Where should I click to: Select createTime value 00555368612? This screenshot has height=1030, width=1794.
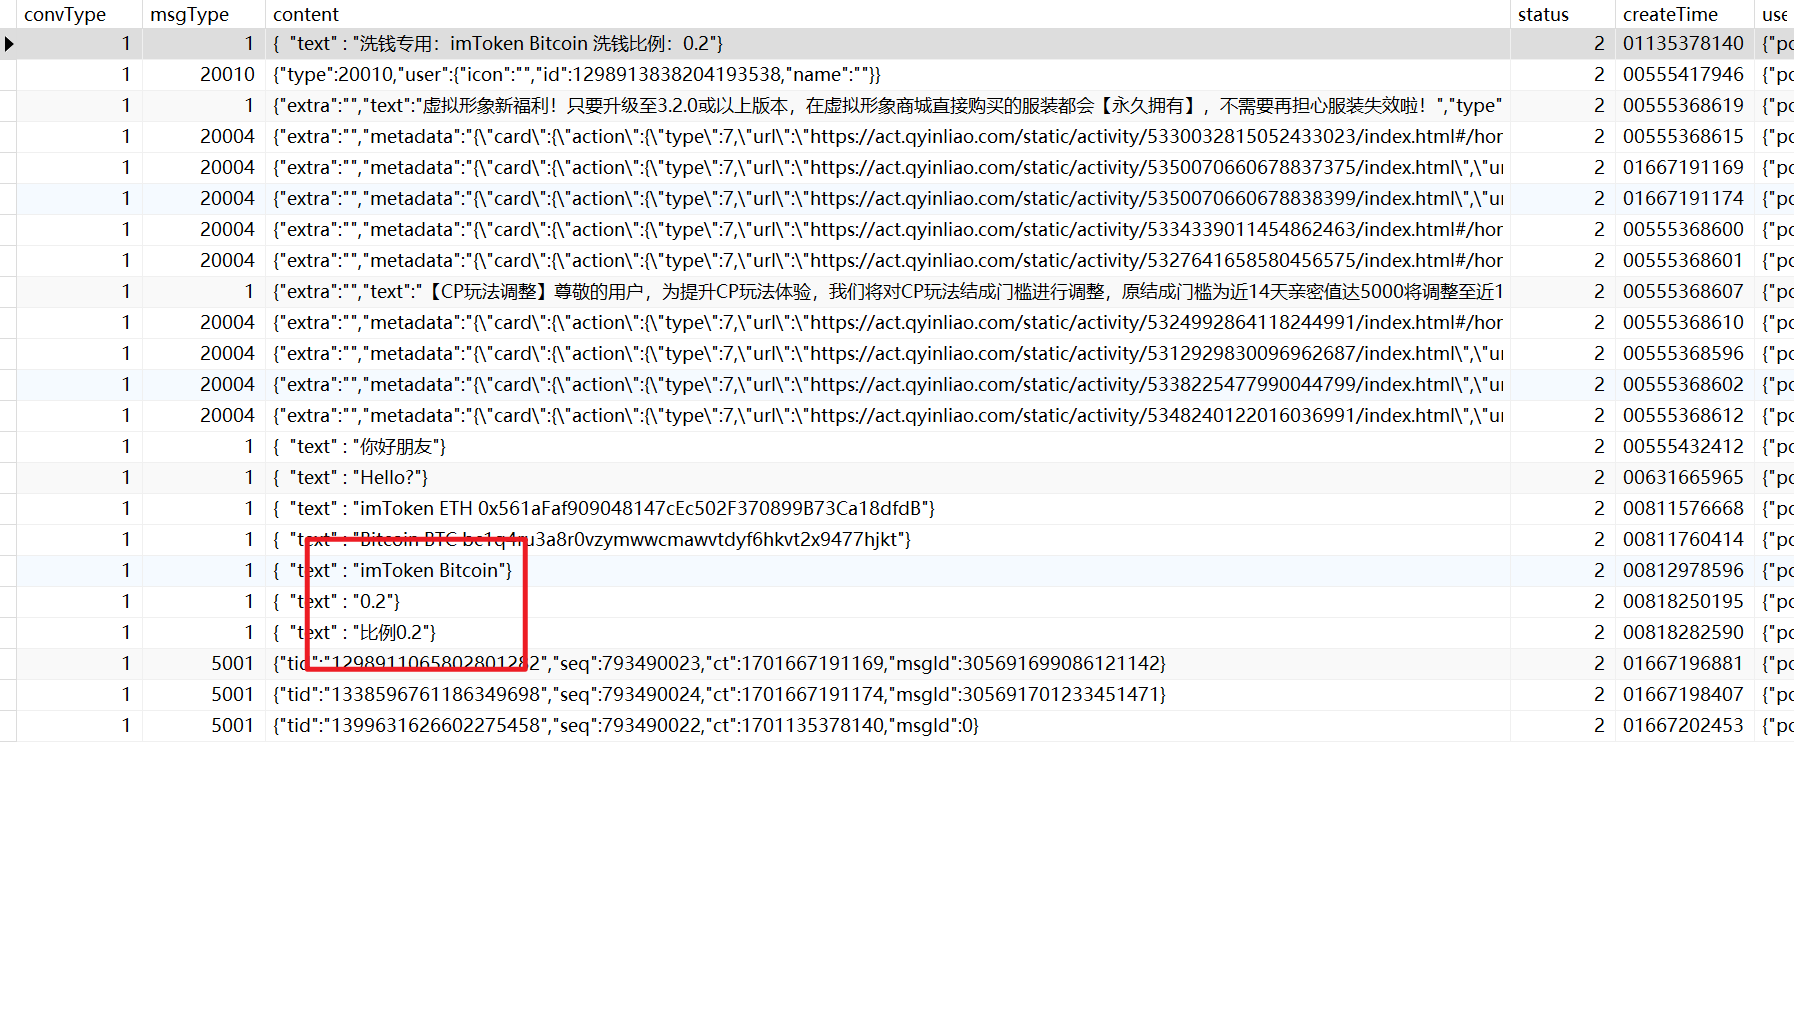[x=1684, y=415]
